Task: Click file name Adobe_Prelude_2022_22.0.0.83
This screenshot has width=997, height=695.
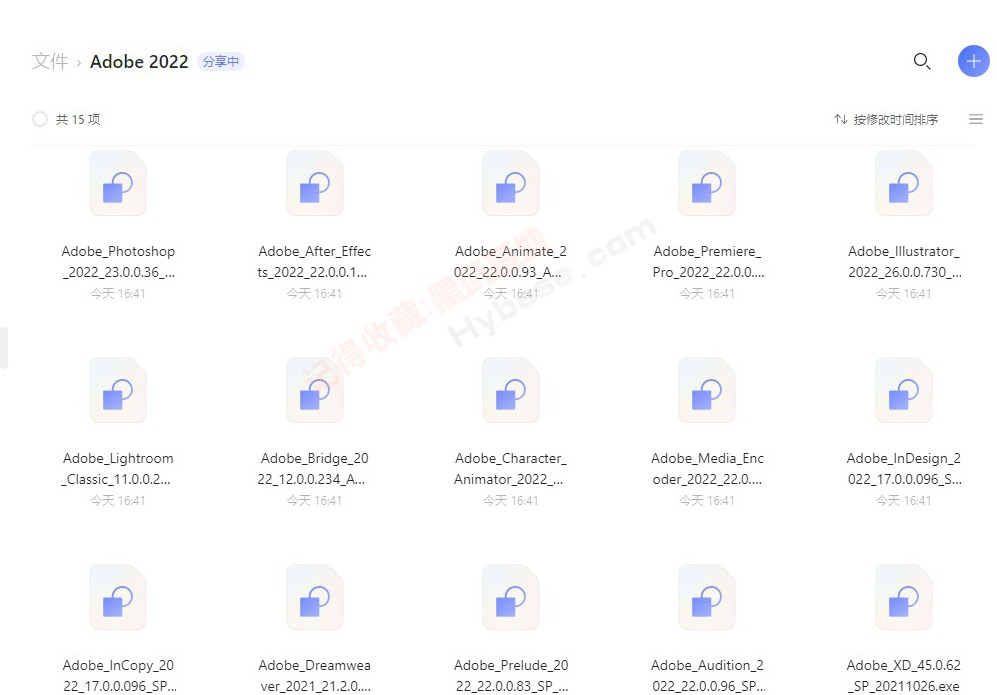Action: coord(511,675)
